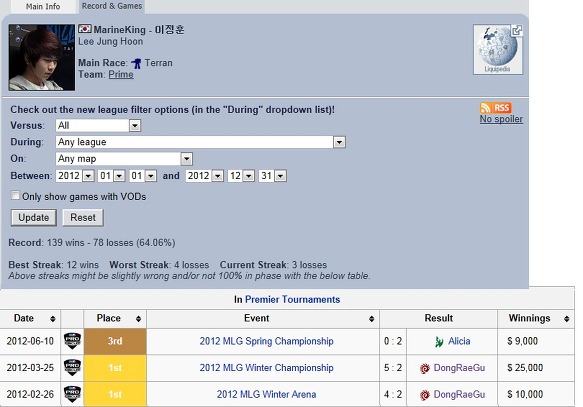
Task: Open the end month dropdown showing 12
Action: pyautogui.click(x=241, y=175)
